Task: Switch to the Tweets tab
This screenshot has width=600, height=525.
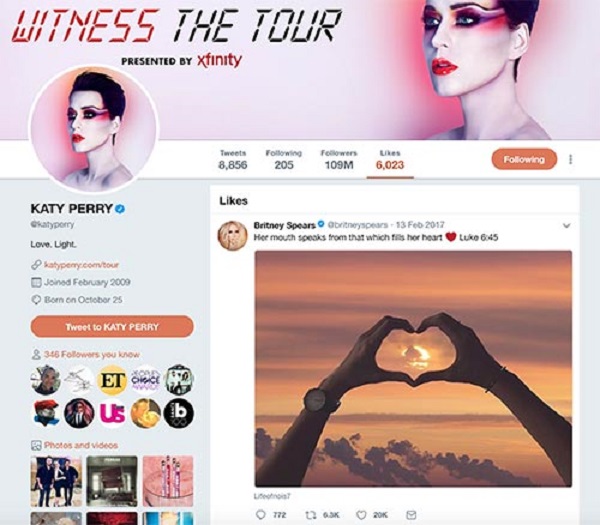Action: tap(233, 159)
